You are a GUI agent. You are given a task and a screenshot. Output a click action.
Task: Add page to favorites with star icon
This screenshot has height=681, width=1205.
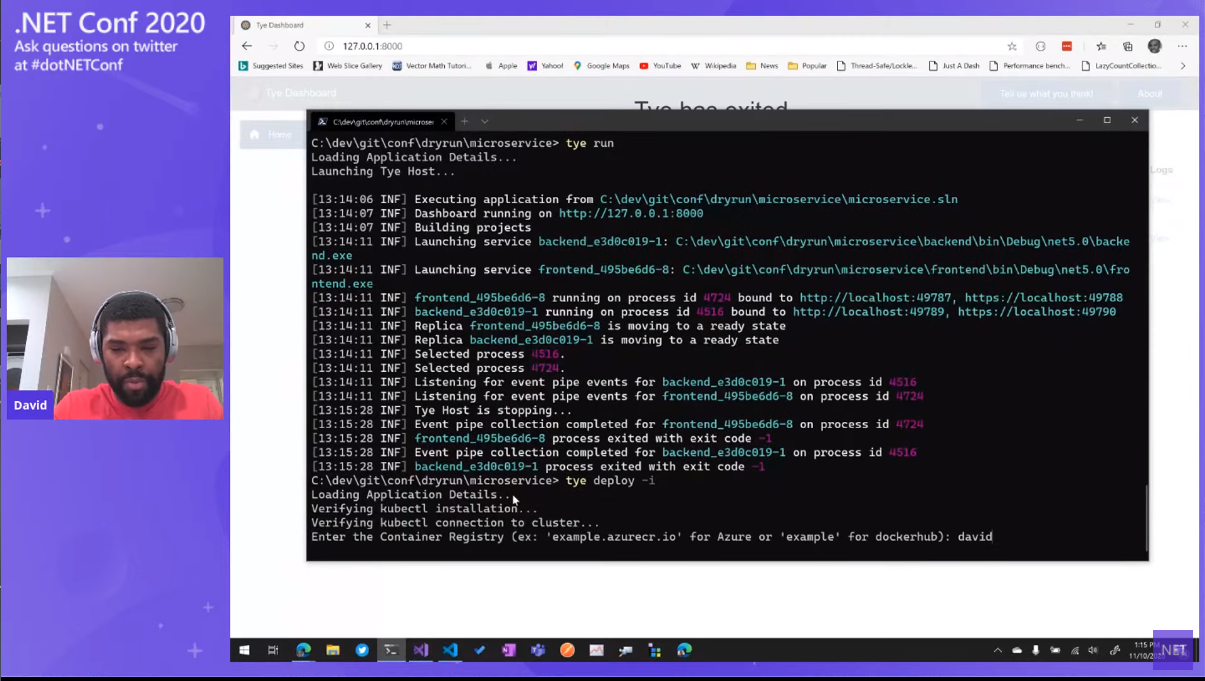(1012, 46)
